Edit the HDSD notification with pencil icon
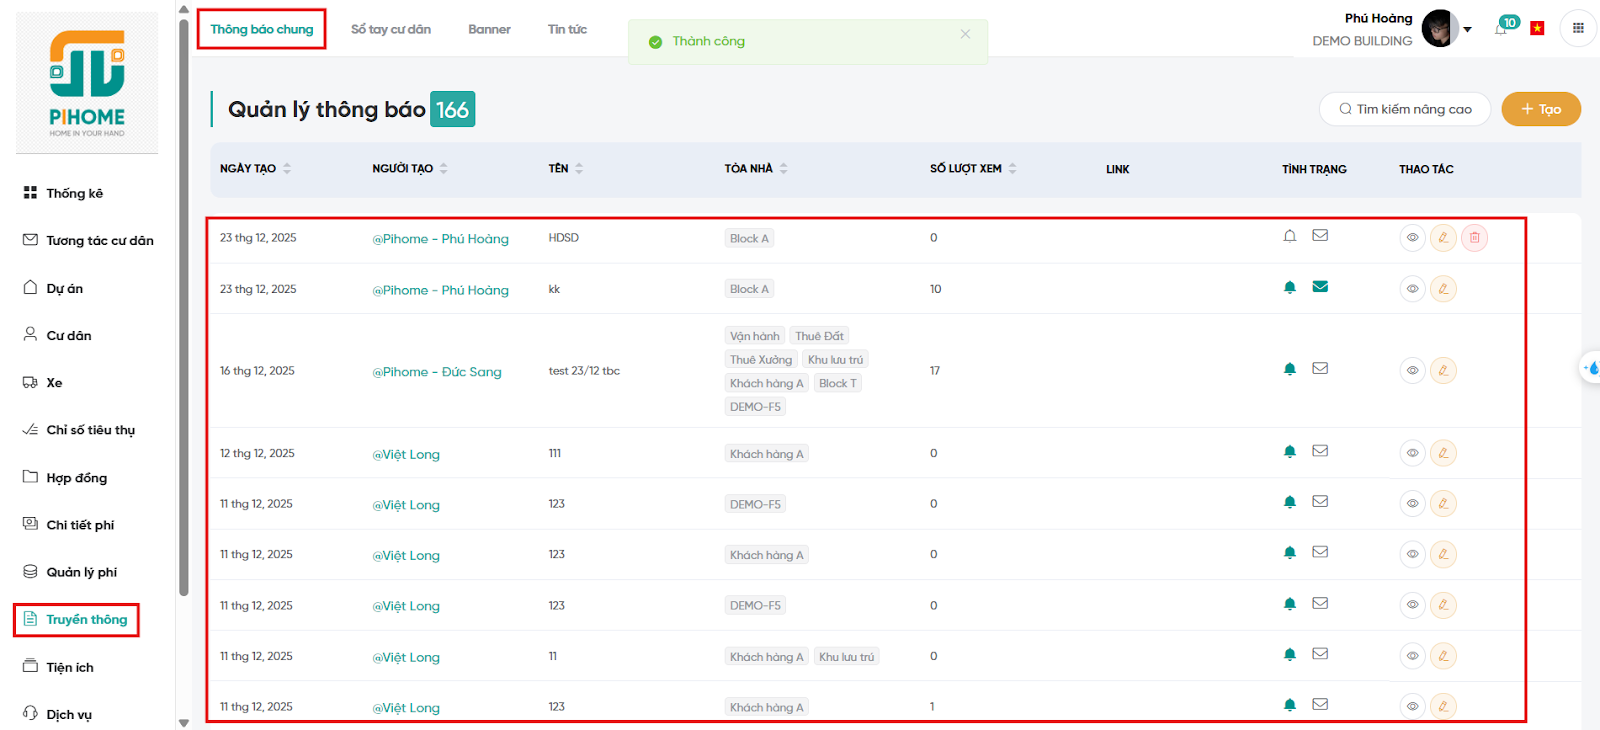Viewport: 1600px width, 730px height. tap(1443, 238)
